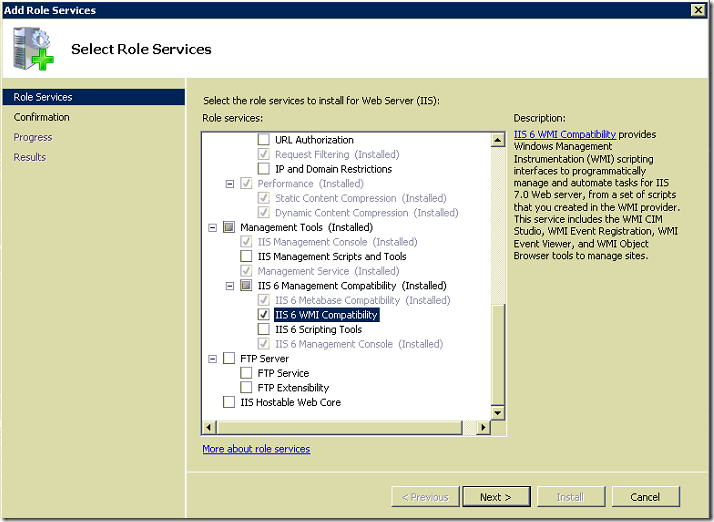Click the vertical scrollbar thumb
Viewport: 714px width, 522px height.
[x=498, y=354]
